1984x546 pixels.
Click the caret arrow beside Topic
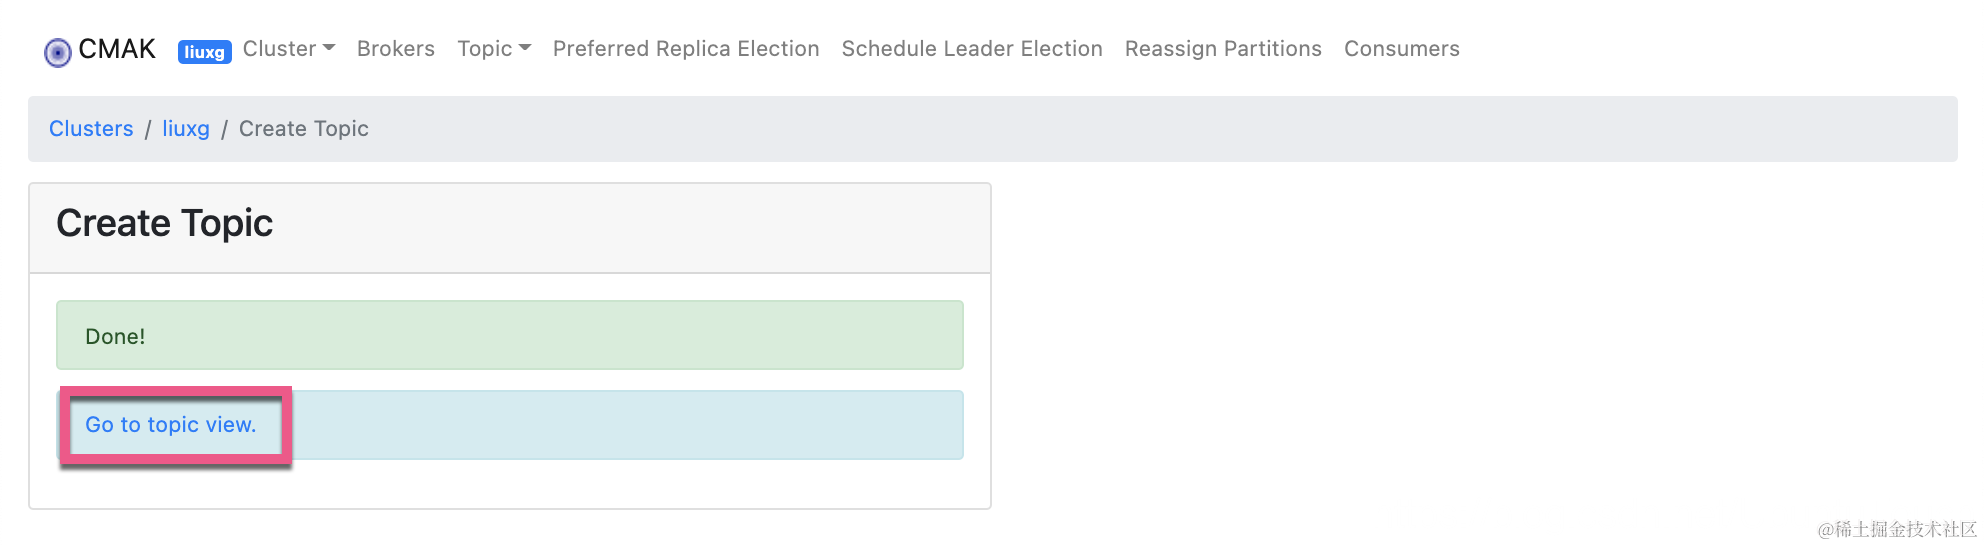click(x=525, y=48)
